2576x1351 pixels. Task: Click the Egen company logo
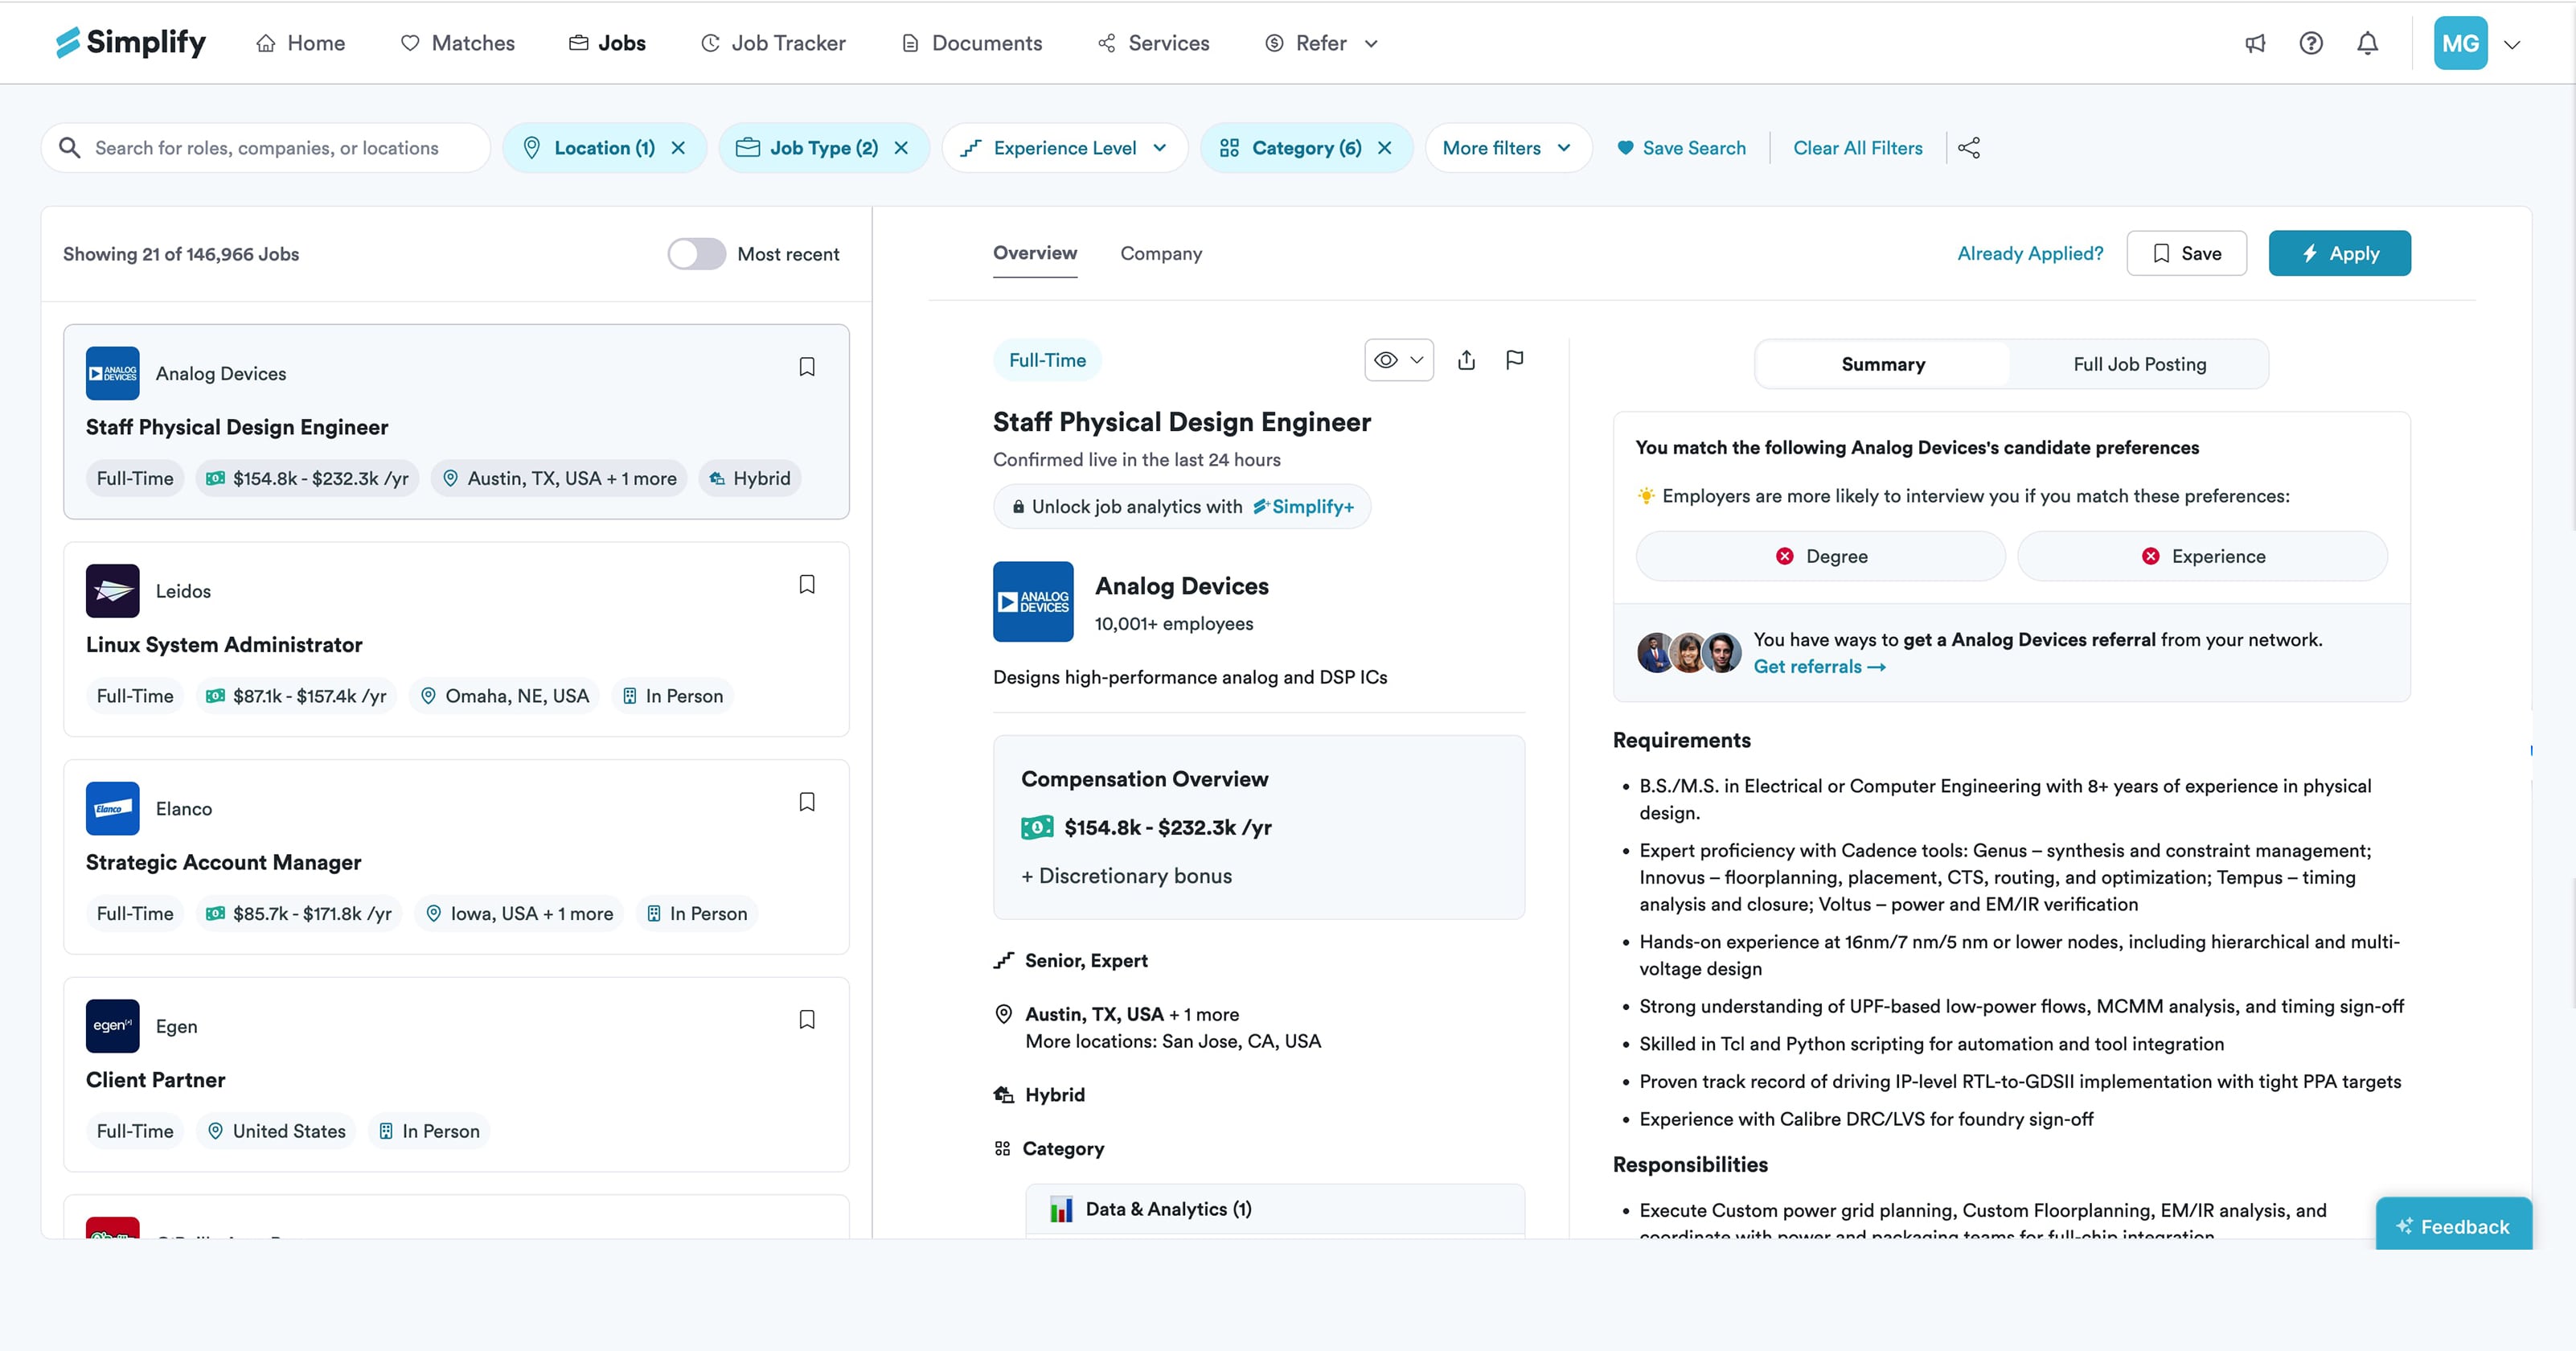pyautogui.click(x=112, y=1026)
